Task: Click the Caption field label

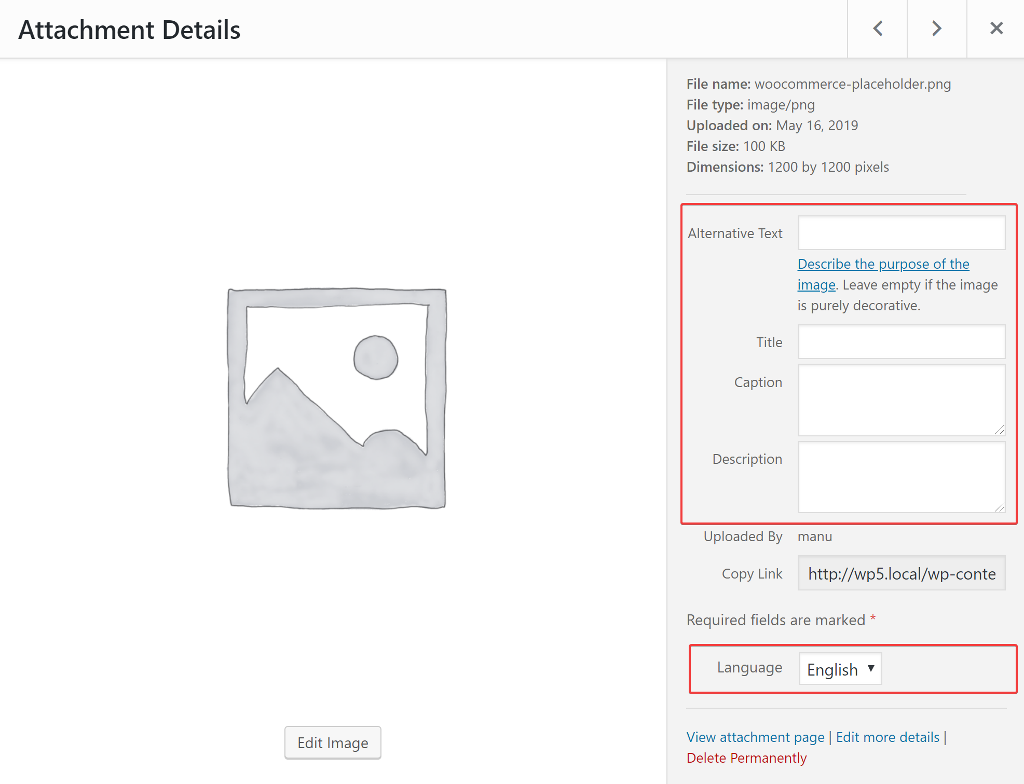Action: (x=758, y=382)
